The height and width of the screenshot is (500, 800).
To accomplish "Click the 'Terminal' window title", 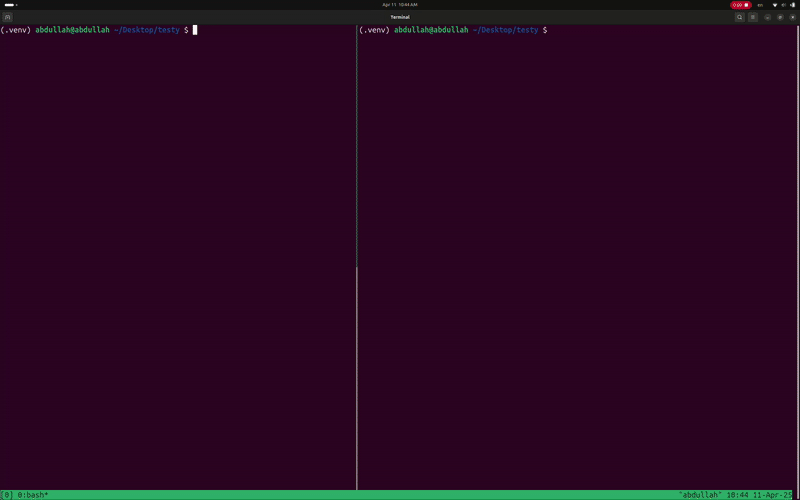I will click(400, 17).
